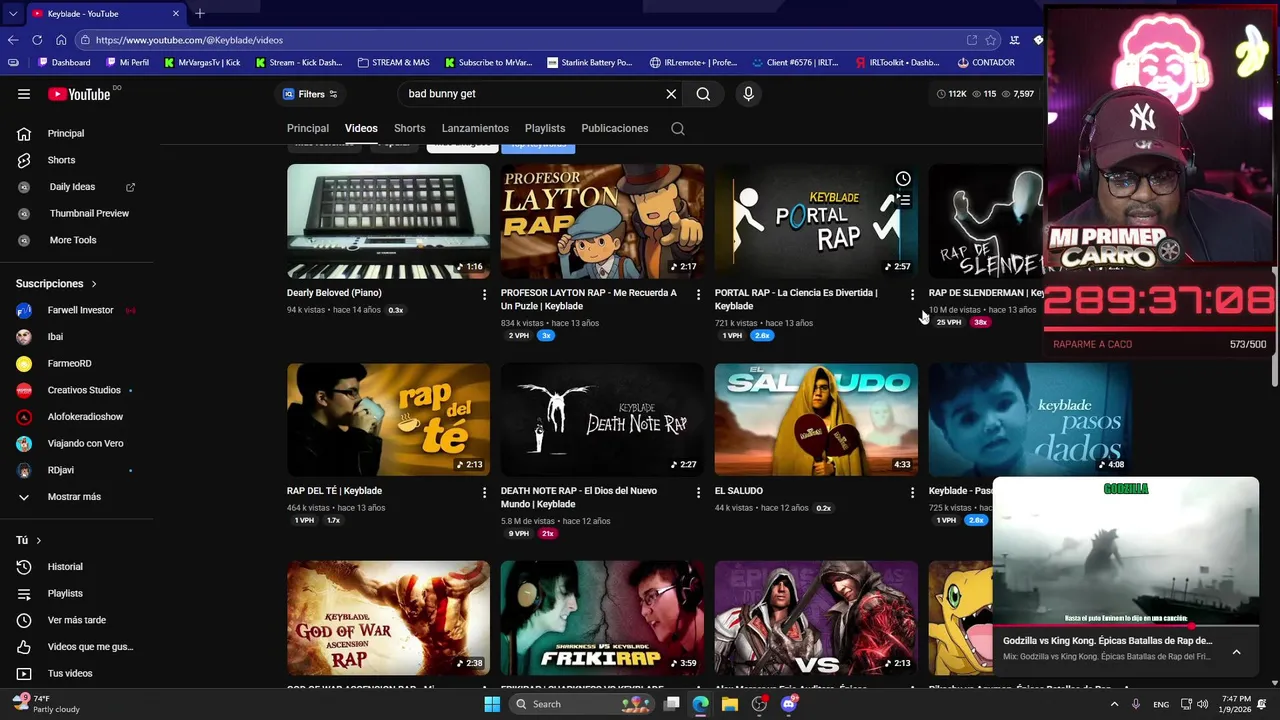Switch to the Shorts channel tab
Image resolution: width=1280 pixels, height=720 pixels.
[409, 128]
